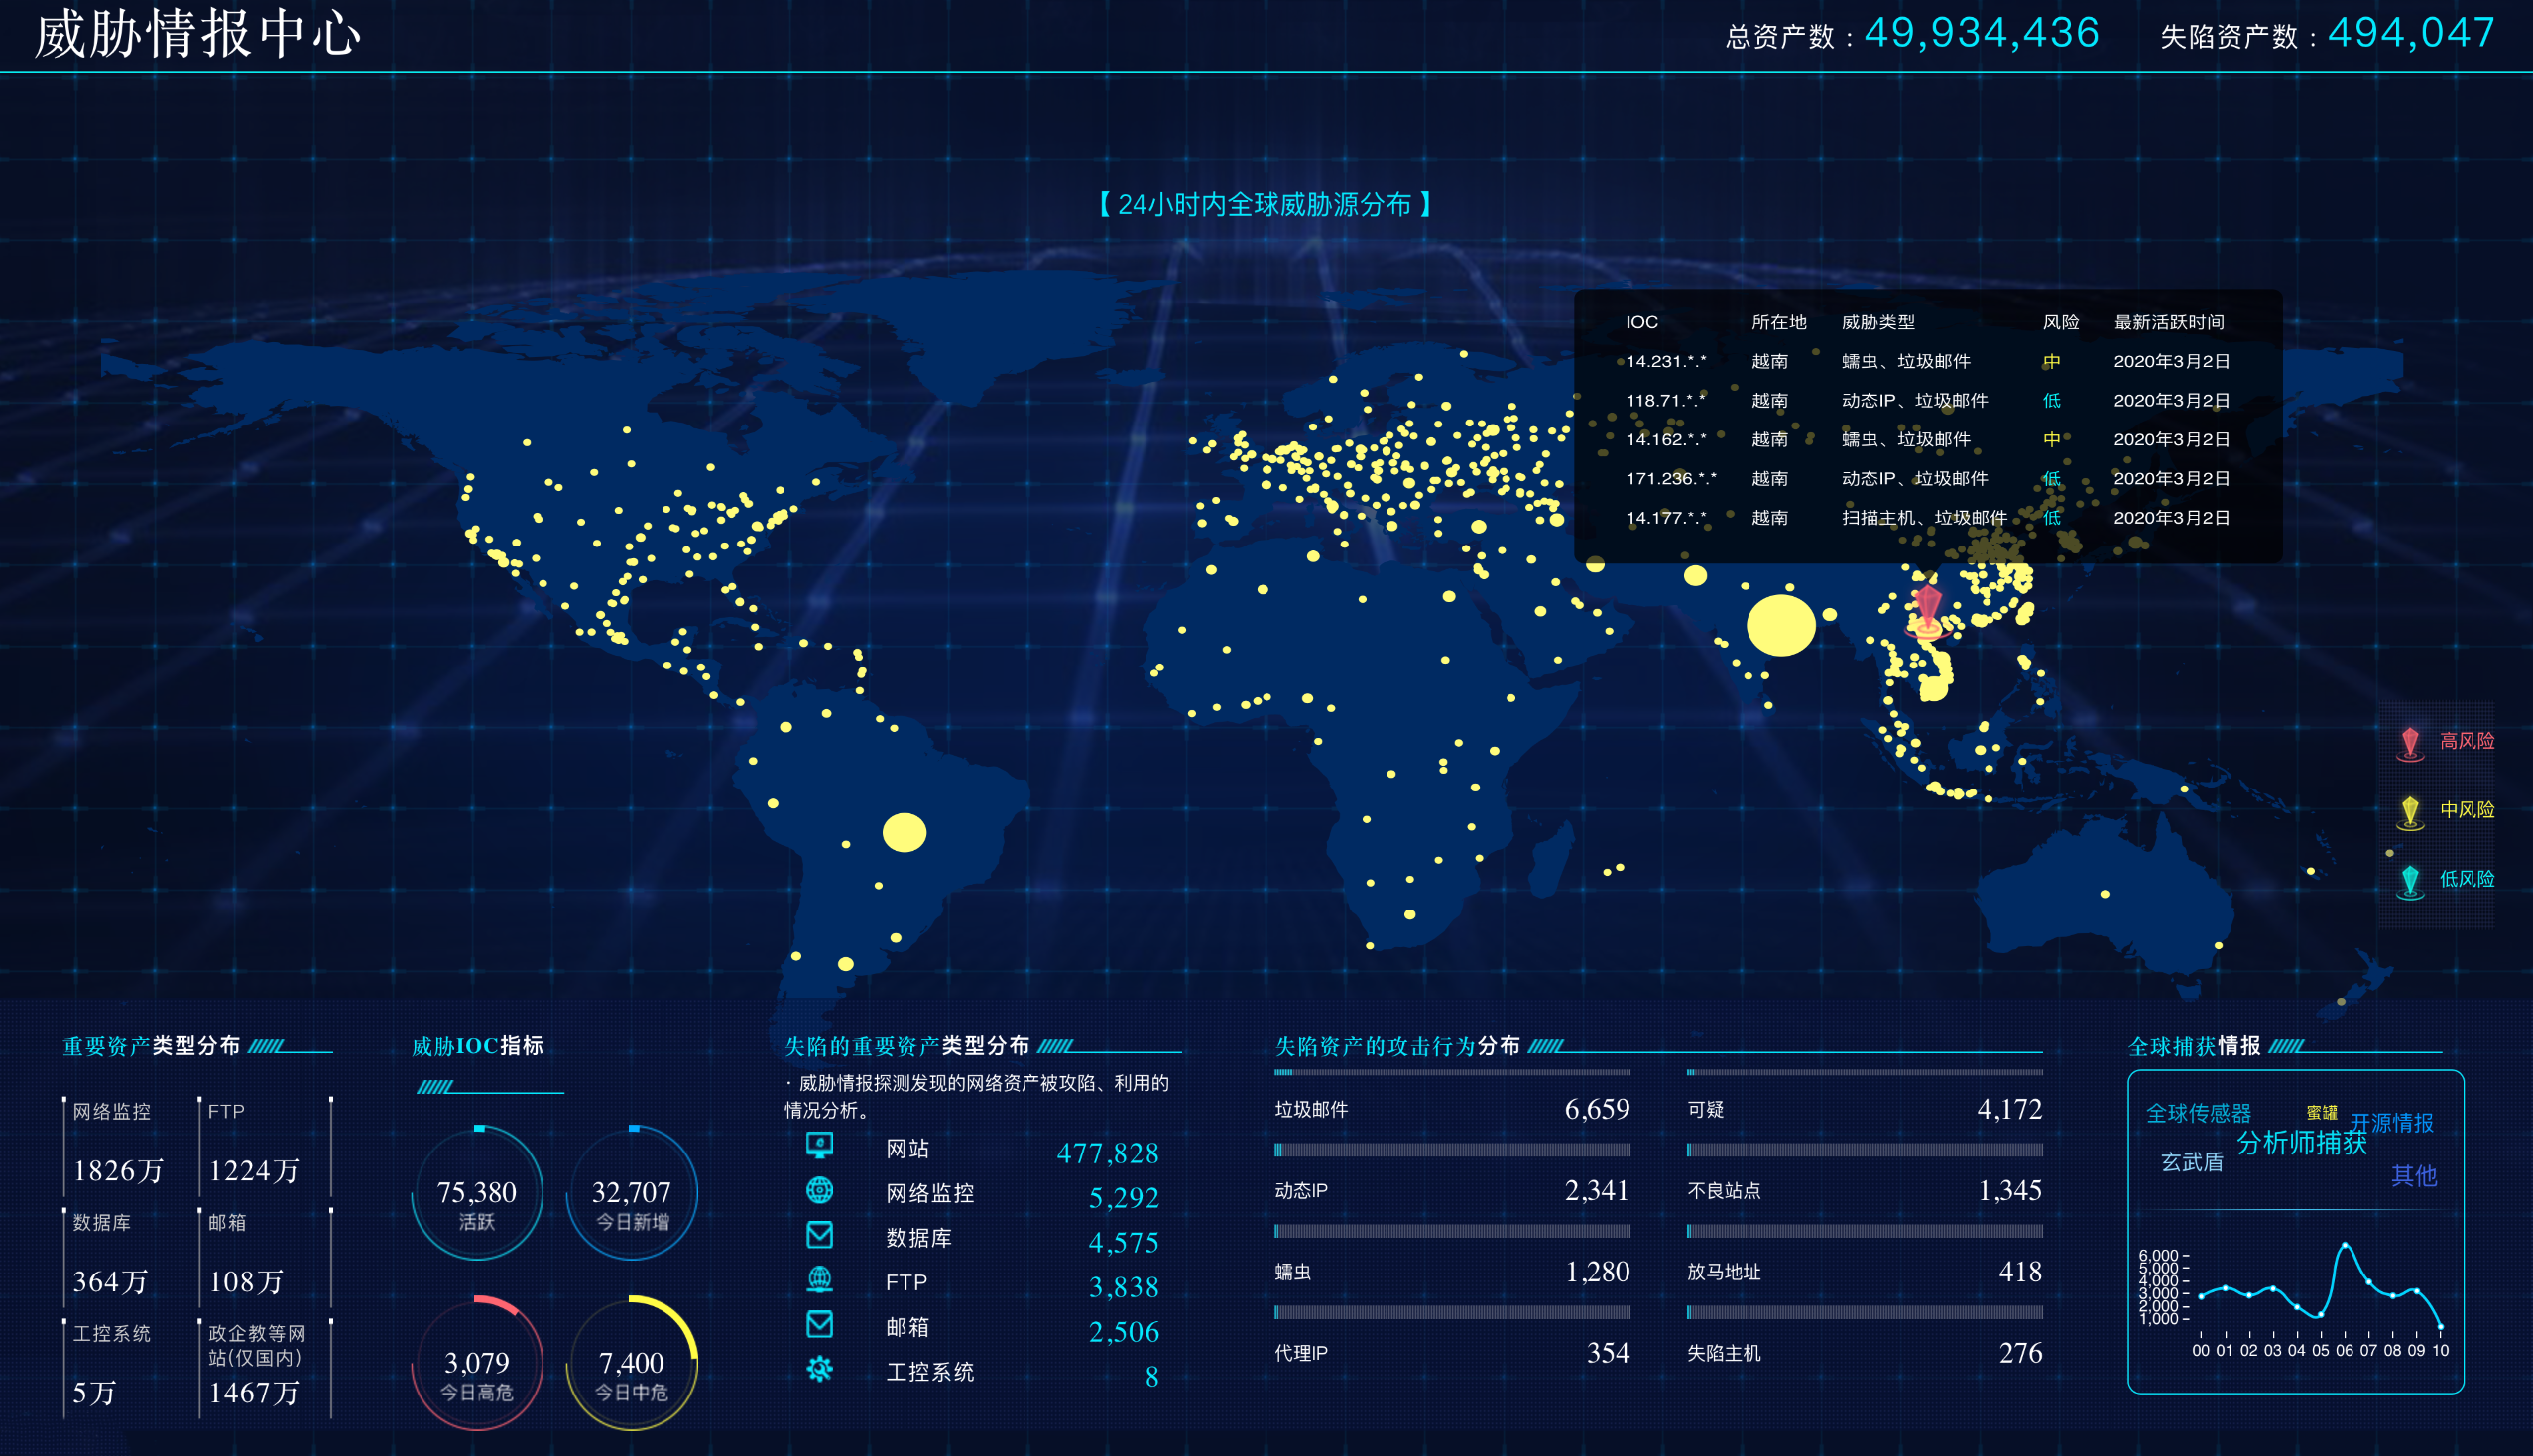The image size is (2533, 1456).
Task: Click the 网站 value 477,828
Action: point(1108,1153)
